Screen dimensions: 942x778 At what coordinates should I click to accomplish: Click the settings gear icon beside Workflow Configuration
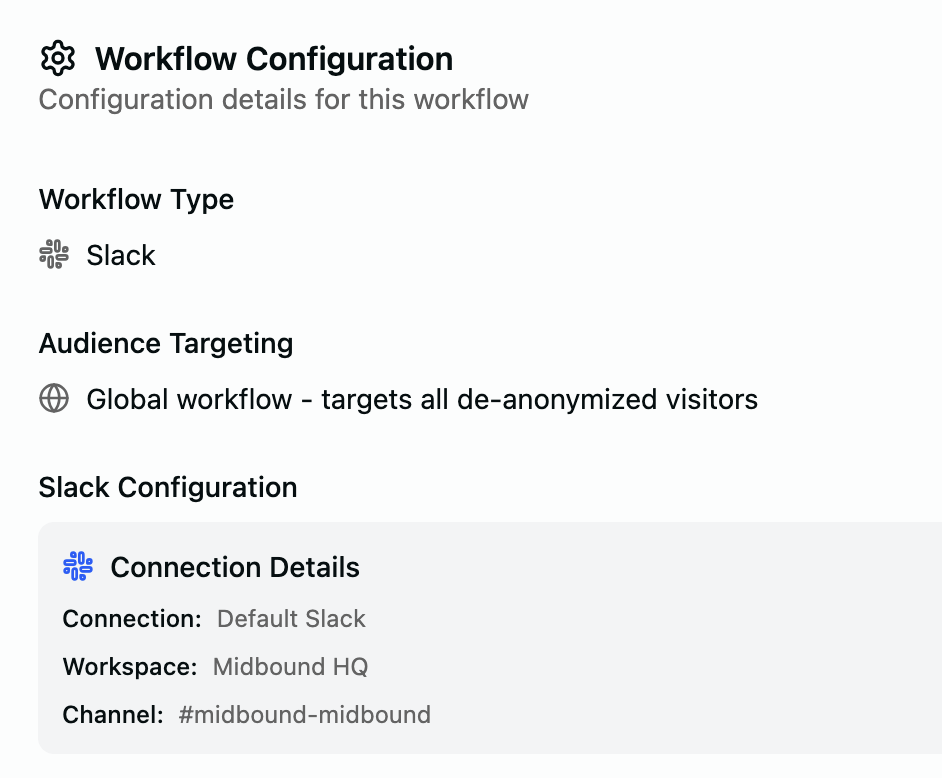(x=58, y=58)
